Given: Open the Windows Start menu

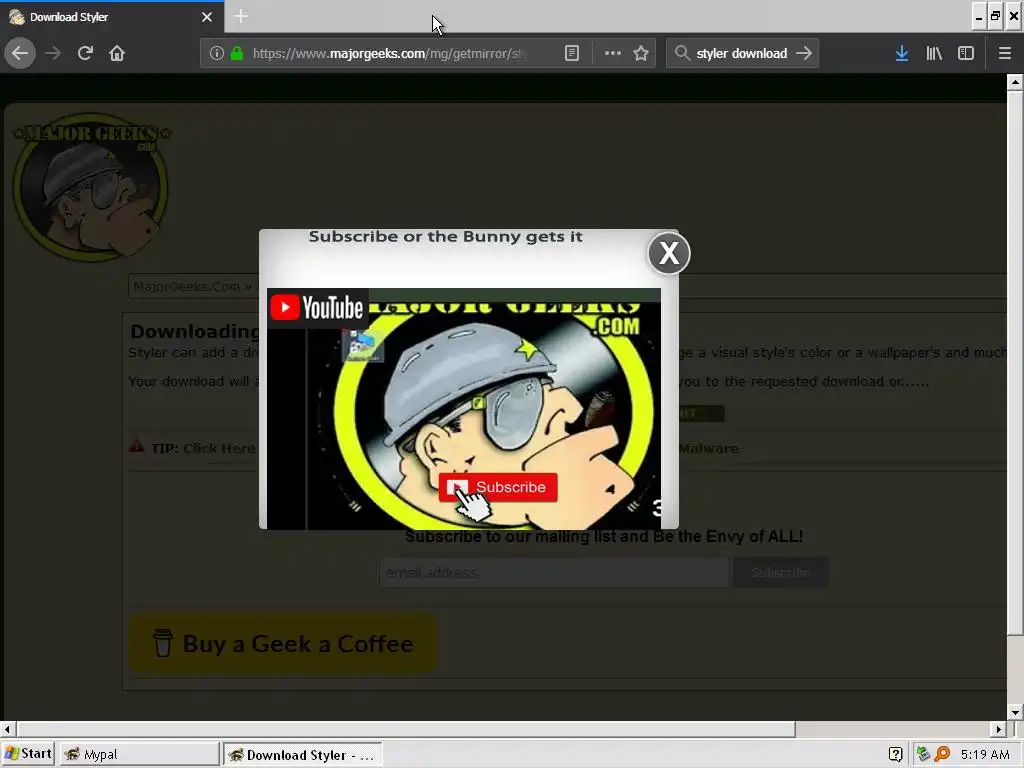Looking at the screenshot, I should coord(28,754).
